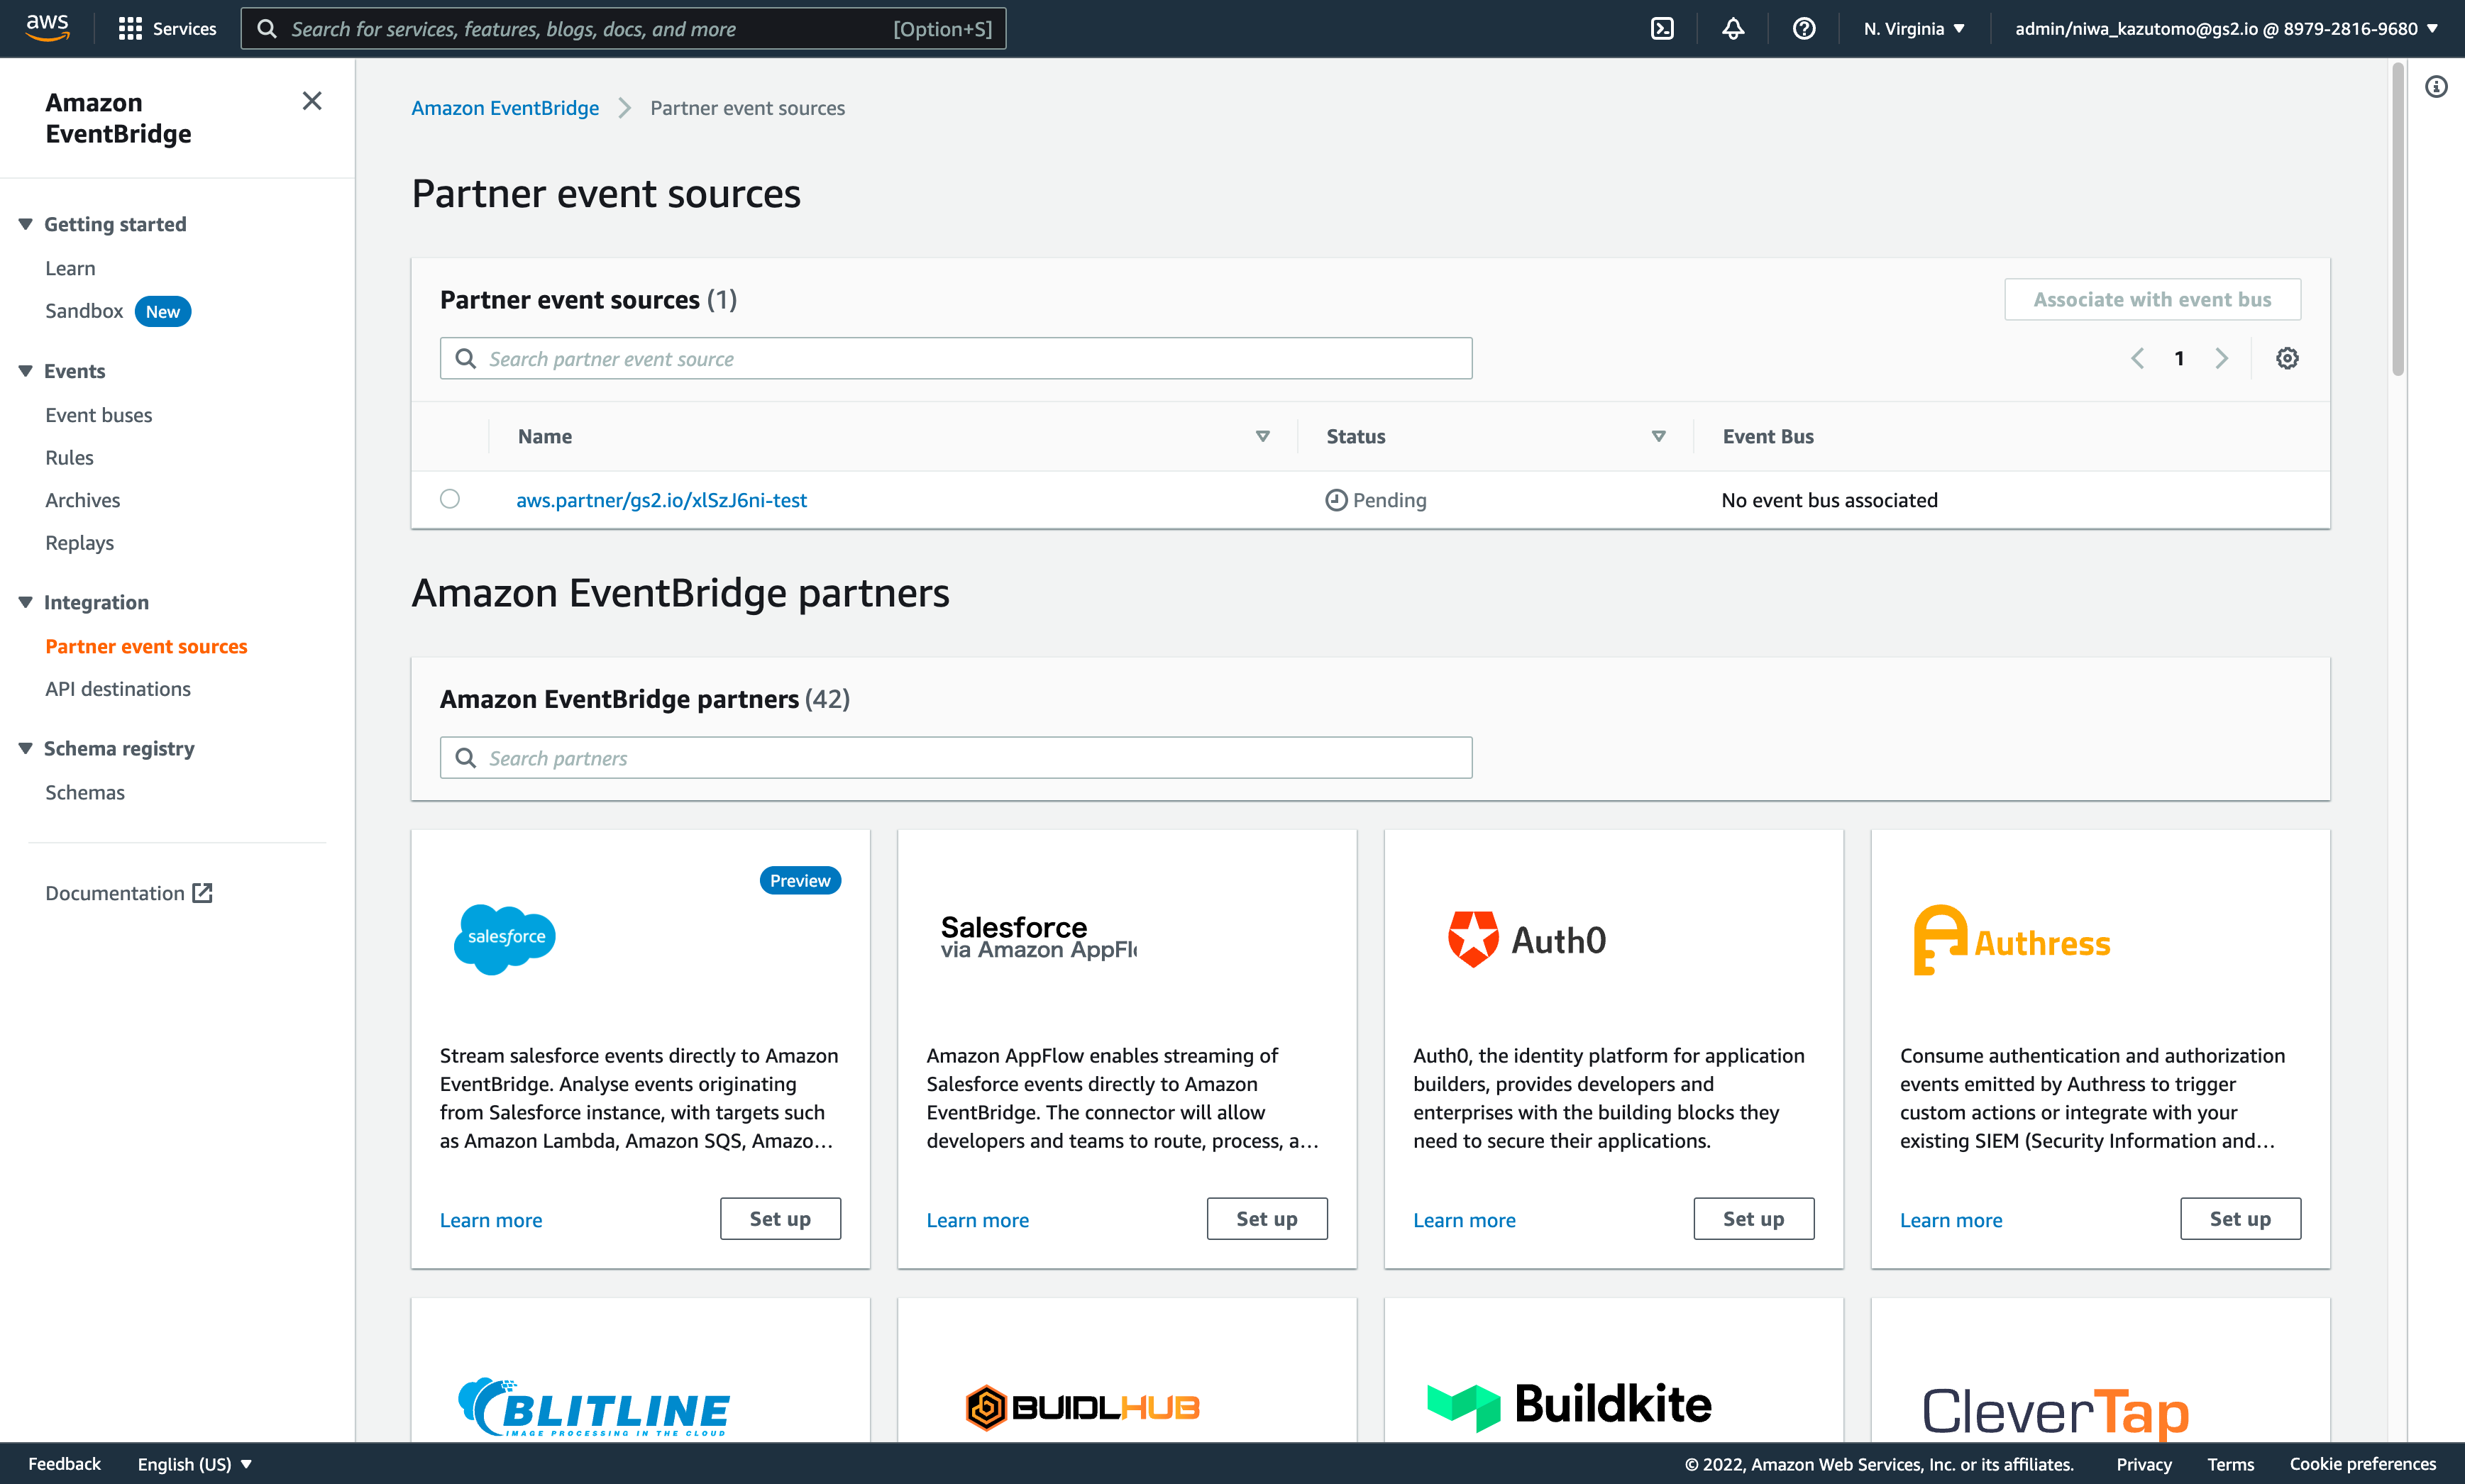
Task: Set up the Auth0 partner
Action: (x=1753, y=1219)
